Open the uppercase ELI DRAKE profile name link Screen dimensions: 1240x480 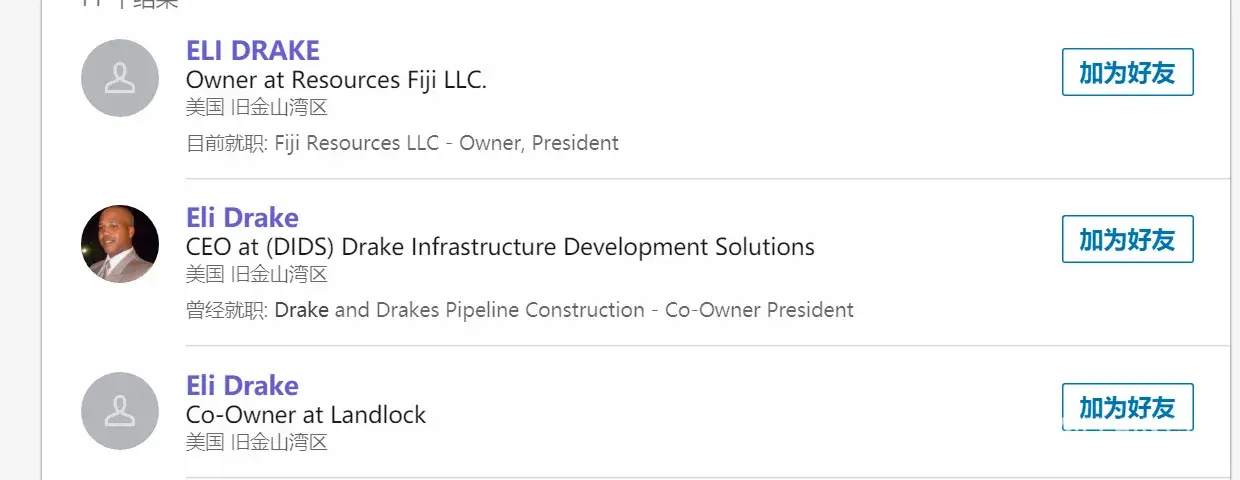pyautogui.click(x=253, y=51)
